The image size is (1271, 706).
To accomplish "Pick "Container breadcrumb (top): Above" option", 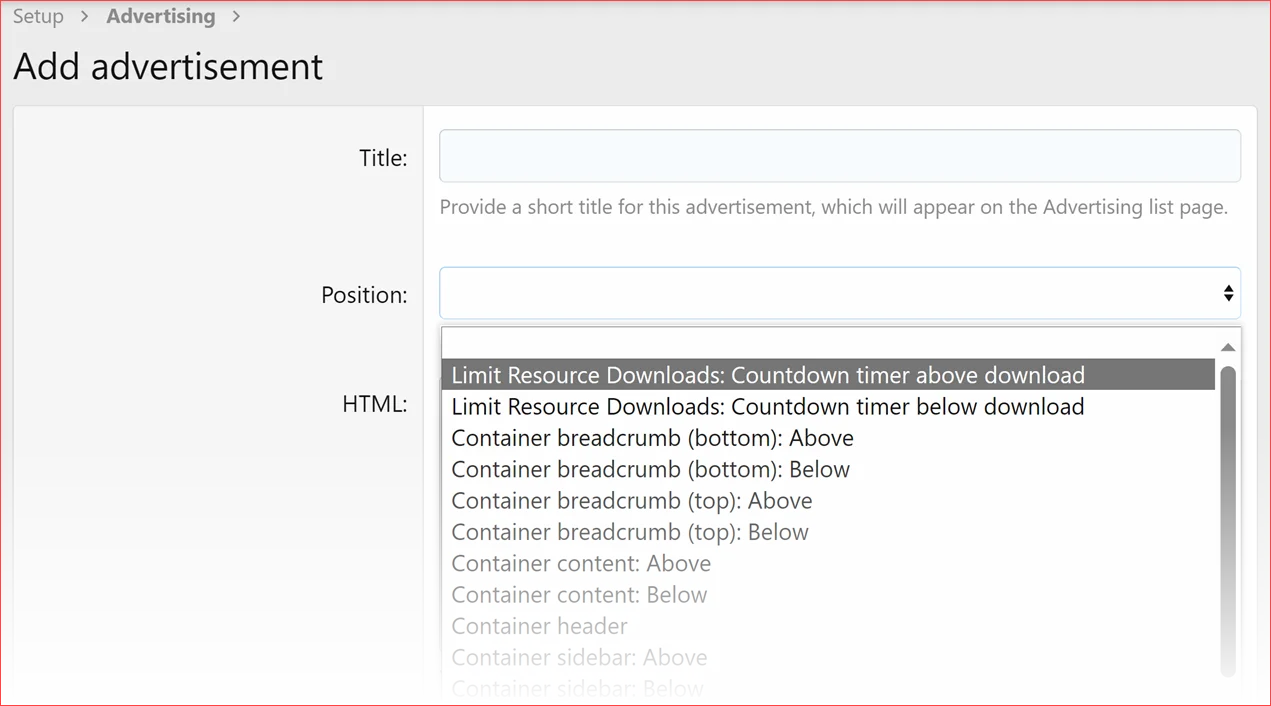I will pyautogui.click(x=631, y=500).
